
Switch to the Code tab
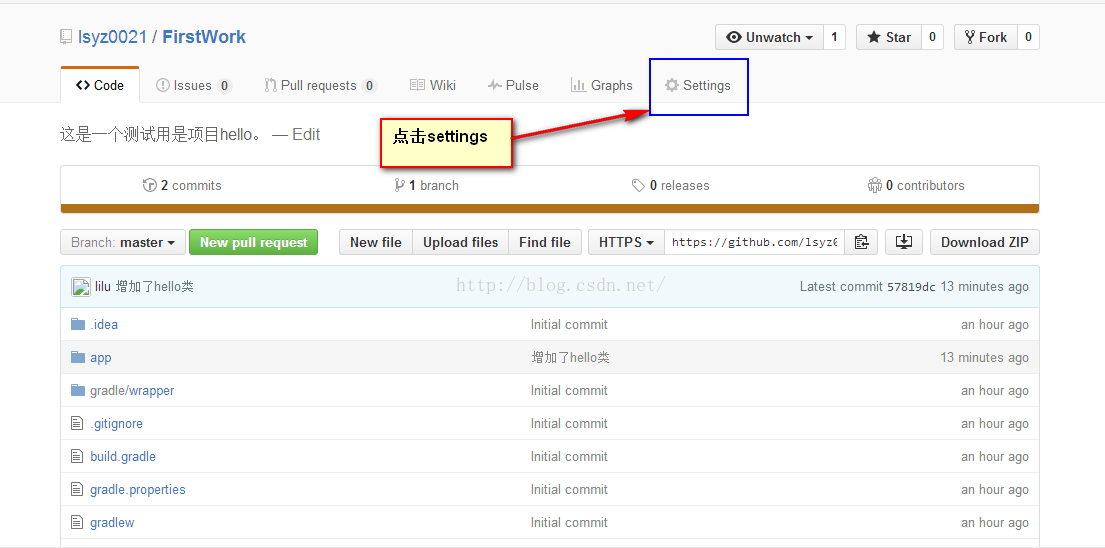[x=100, y=85]
